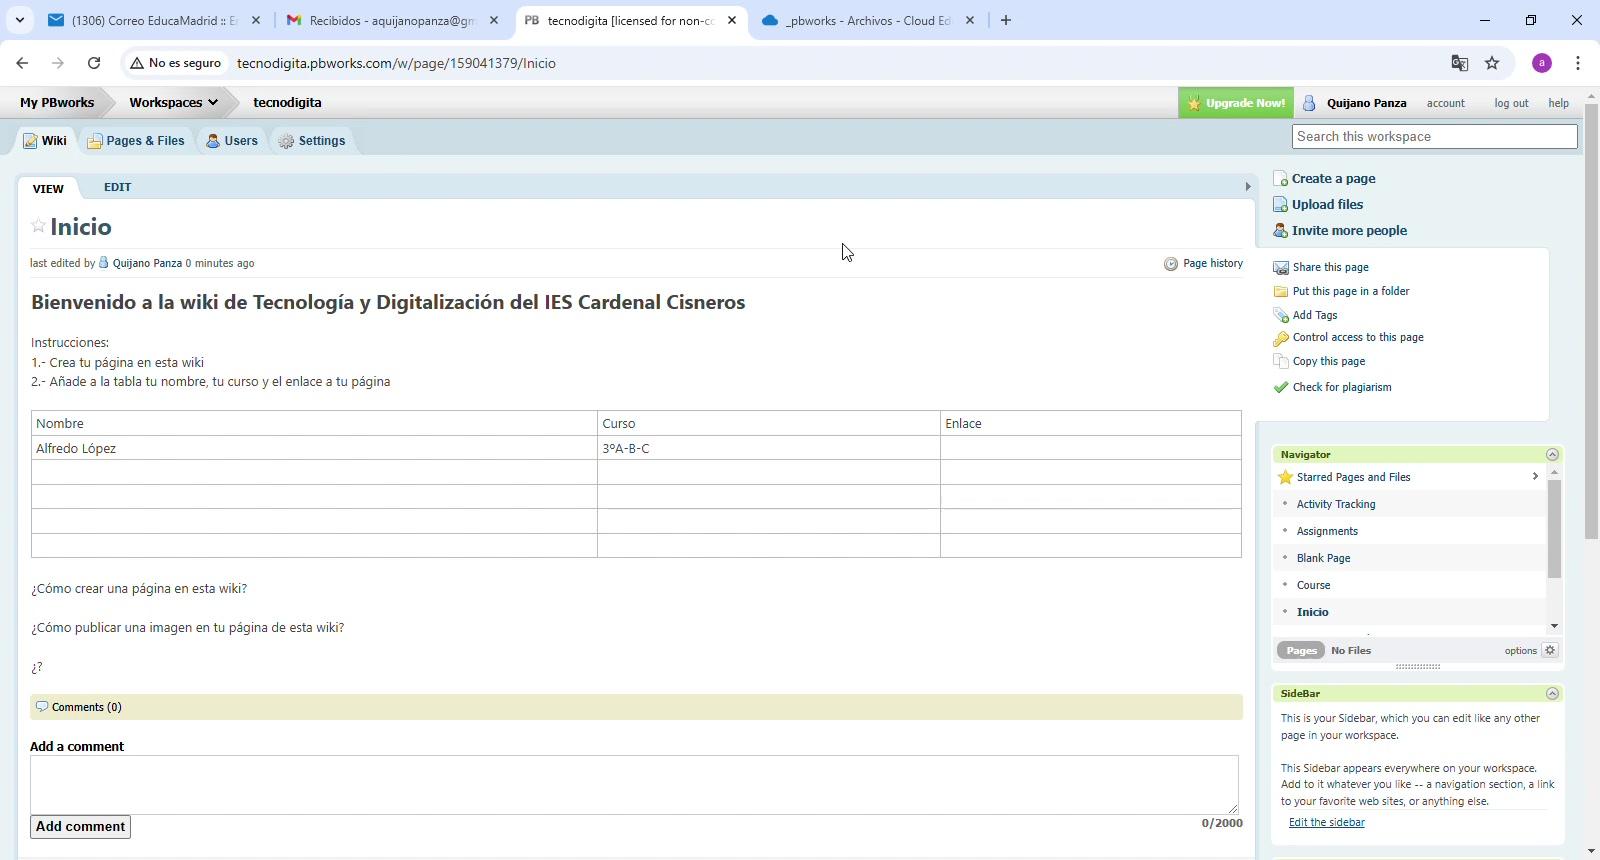Click the Add Tags icon
The image size is (1600, 860).
(x=1281, y=316)
